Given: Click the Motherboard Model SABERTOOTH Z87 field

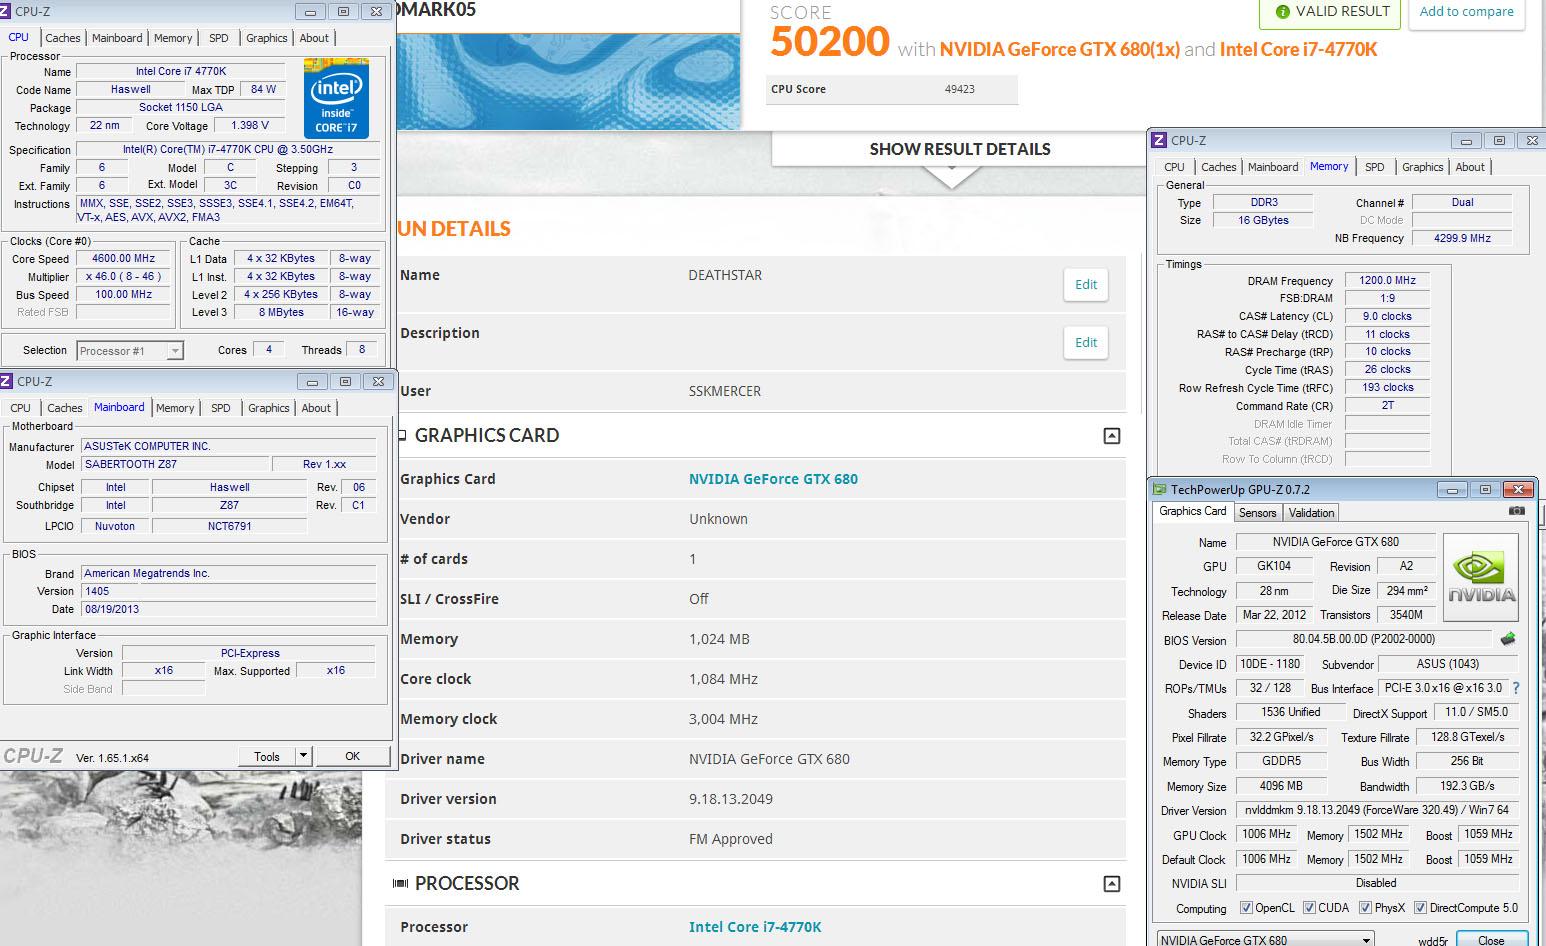Looking at the screenshot, I should 176,465.
